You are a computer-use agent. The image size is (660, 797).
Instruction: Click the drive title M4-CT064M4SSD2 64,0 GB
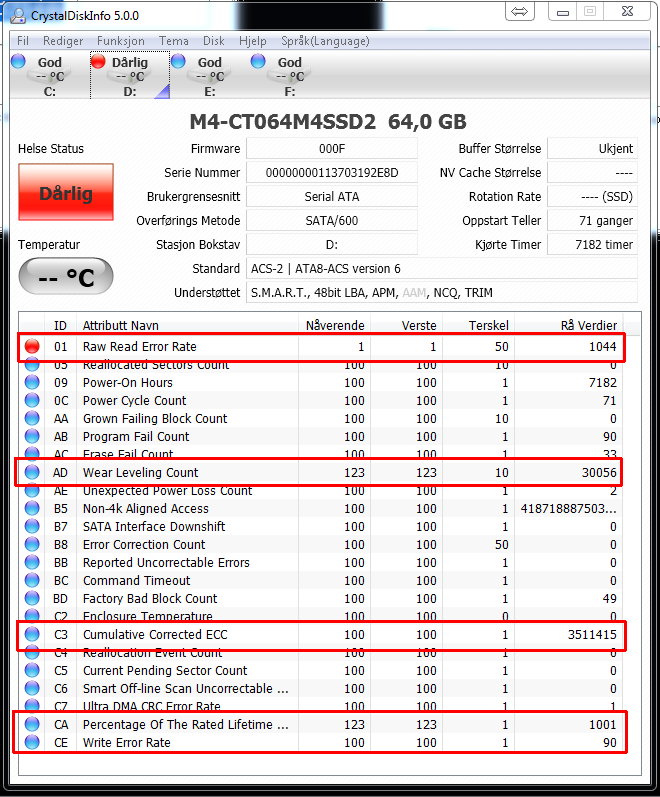[x=328, y=121]
